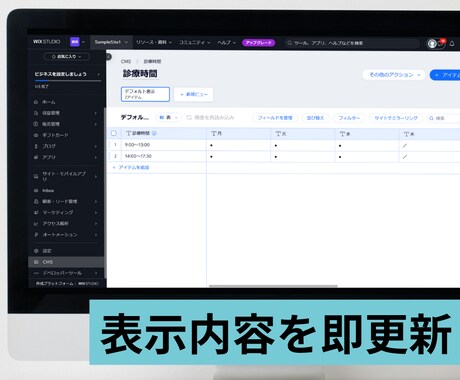Click the setup progress bar under ビジネスを設定しましょう

(x=67, y=81)
